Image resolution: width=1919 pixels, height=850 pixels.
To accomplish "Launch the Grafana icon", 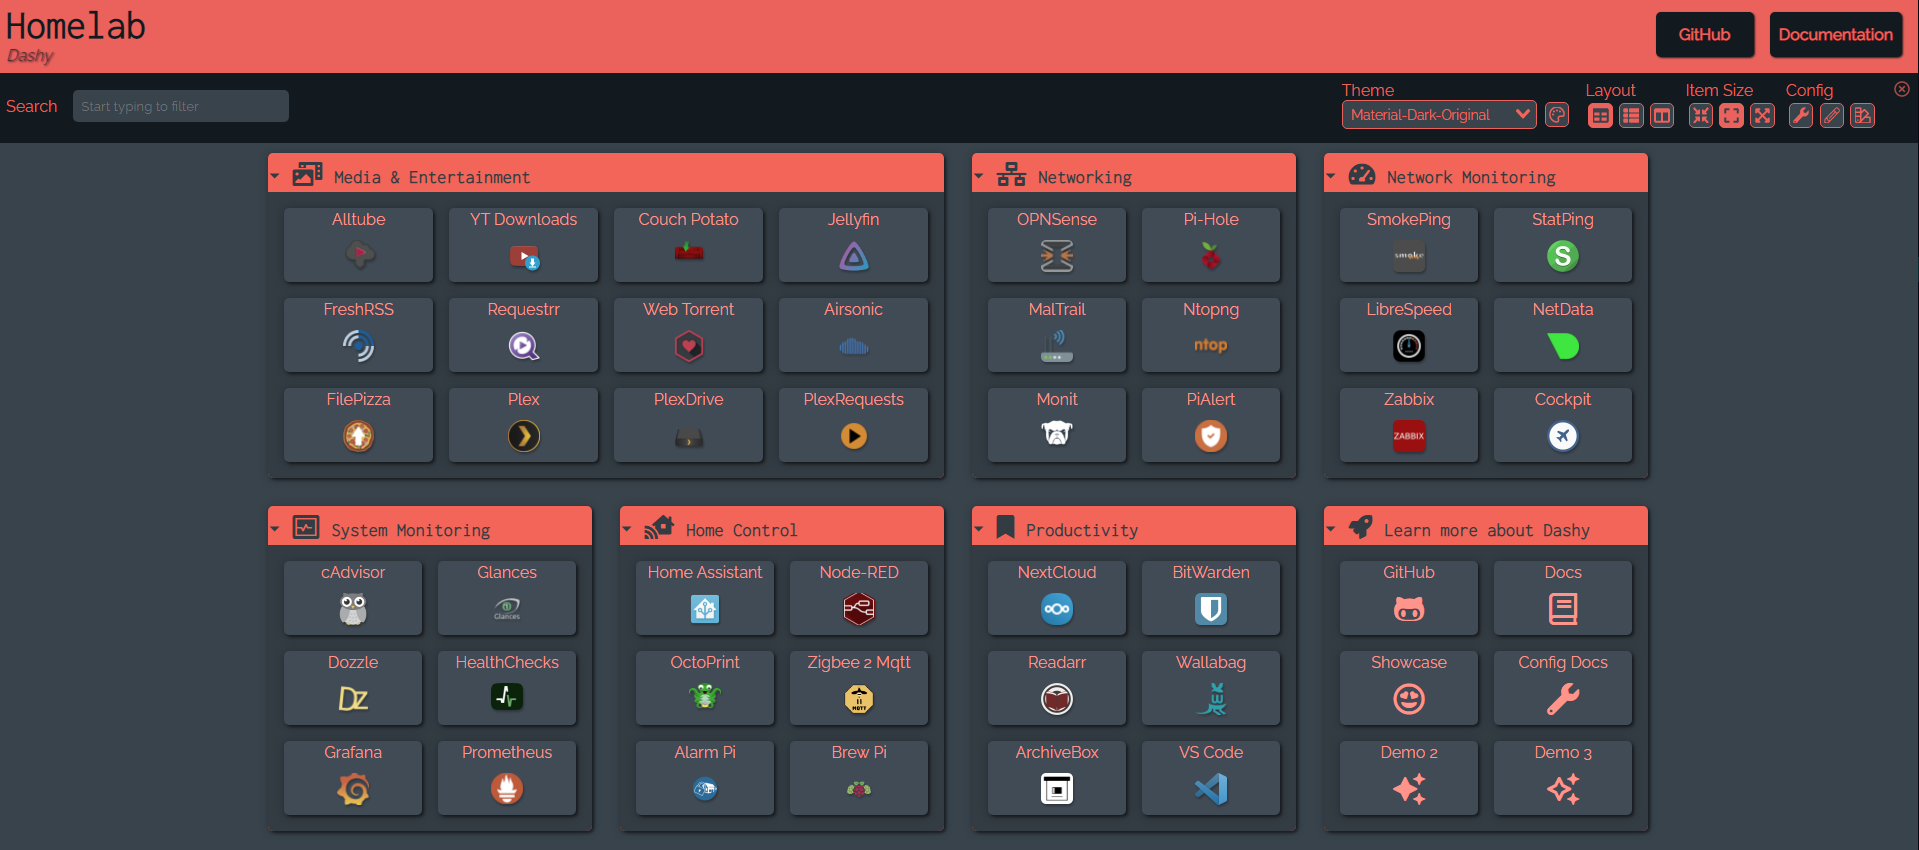I will (x=353, y=789).
